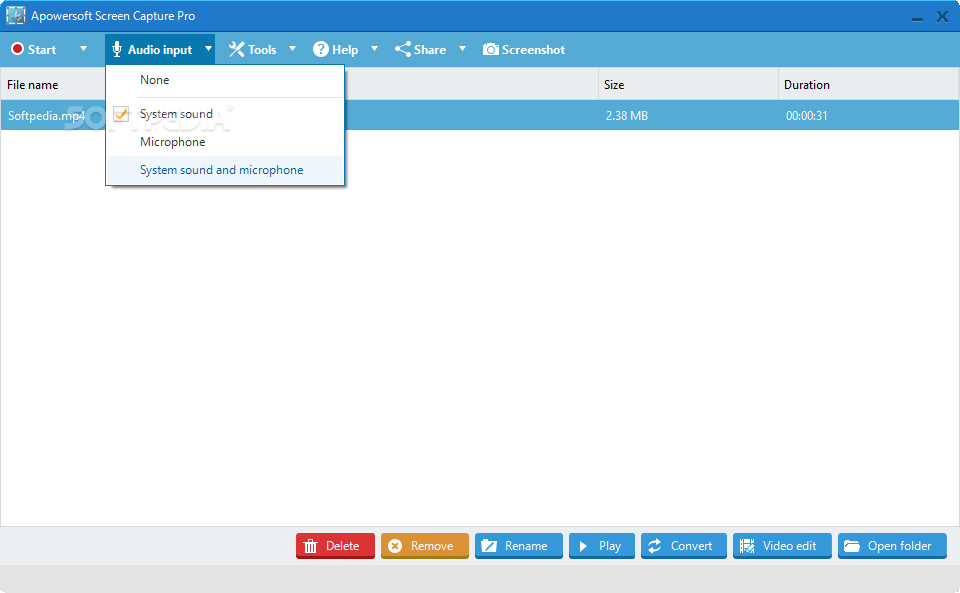
Task: Click the Rename button label
Action: (x=526, y=546)
